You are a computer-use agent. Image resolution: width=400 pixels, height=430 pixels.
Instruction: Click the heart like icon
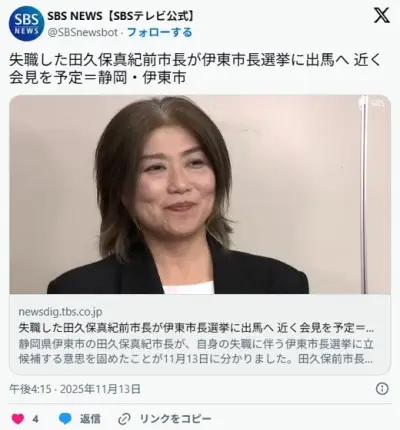coord(18,419)
